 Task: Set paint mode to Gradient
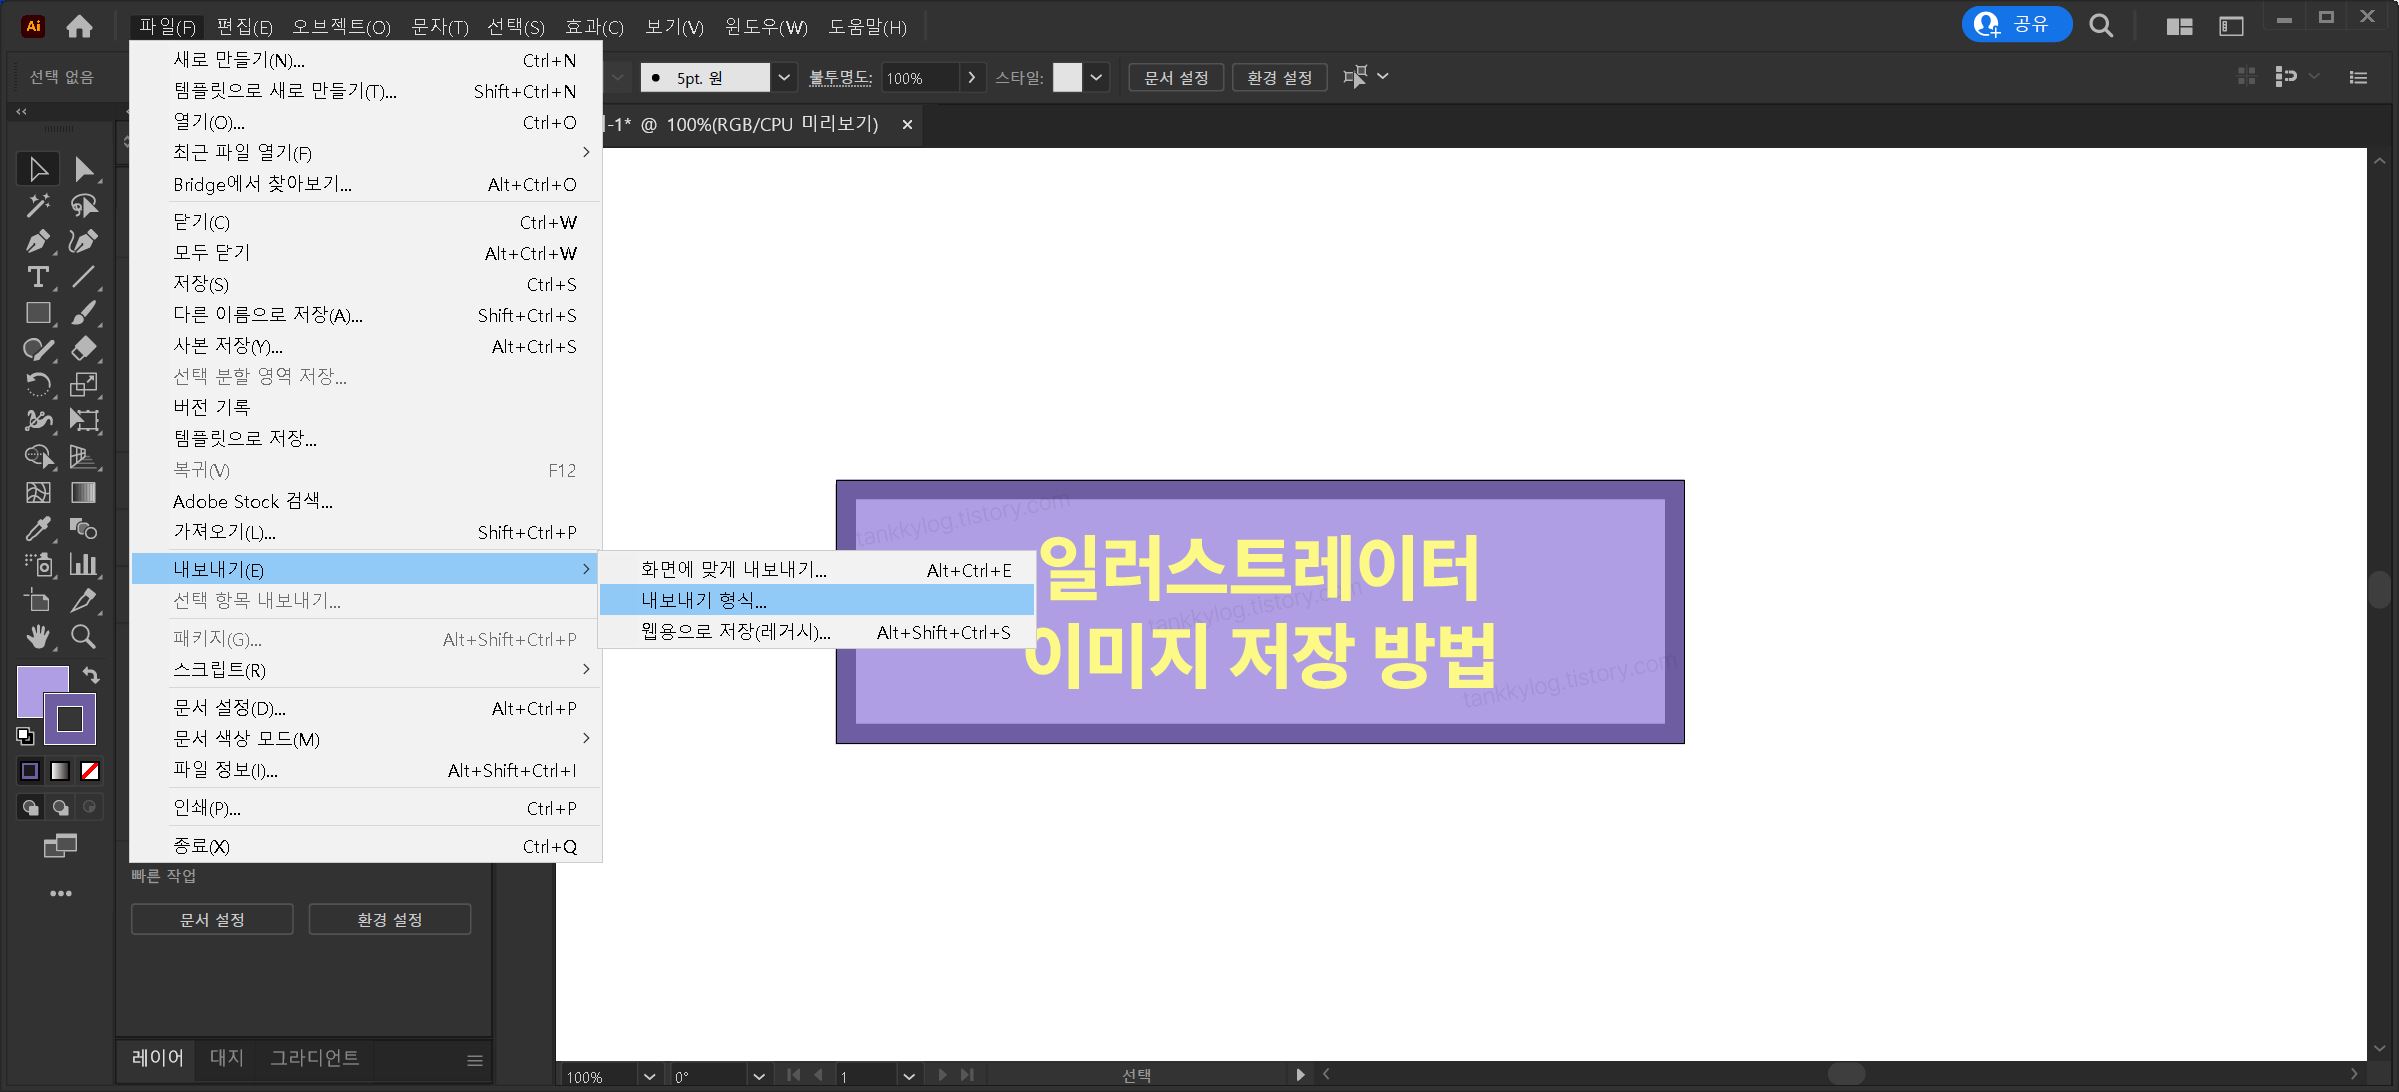click(60, 771)
